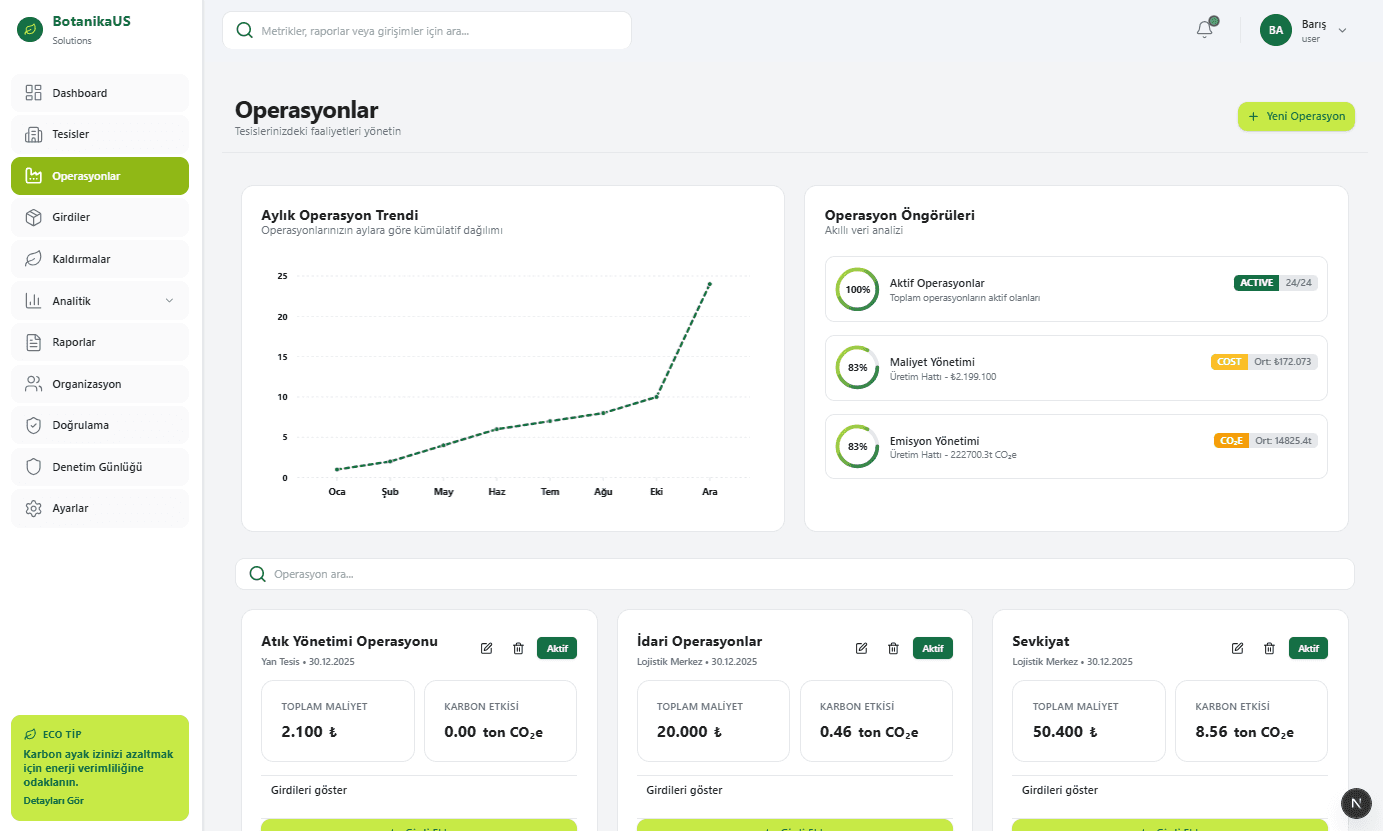Screen dimensions: 1383x831
Task: Delete the İdari Operasyonlar operation
Action: [893, 648]
